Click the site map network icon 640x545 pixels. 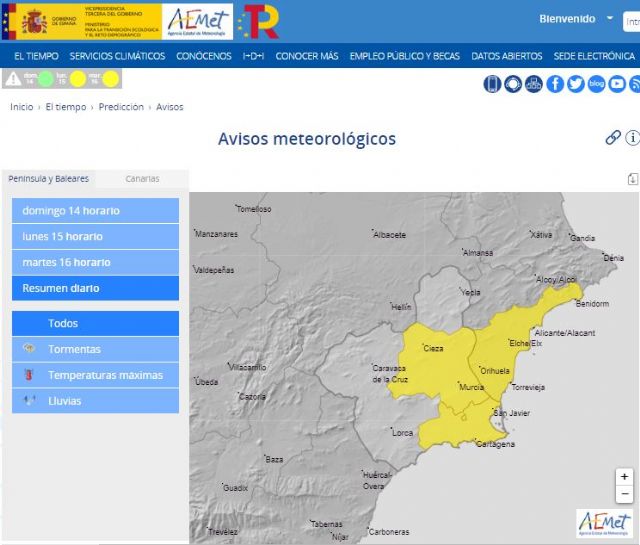coord(534,84)
